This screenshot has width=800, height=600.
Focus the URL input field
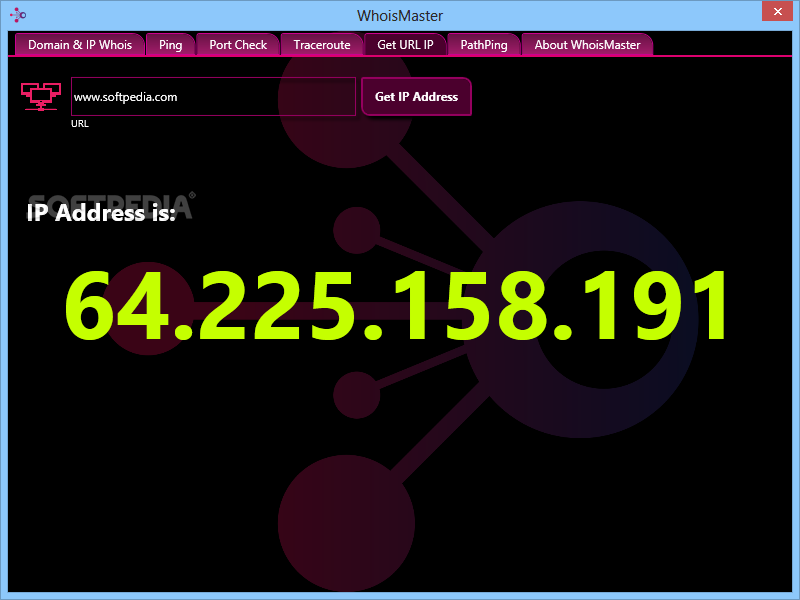[x=213, y=96]
